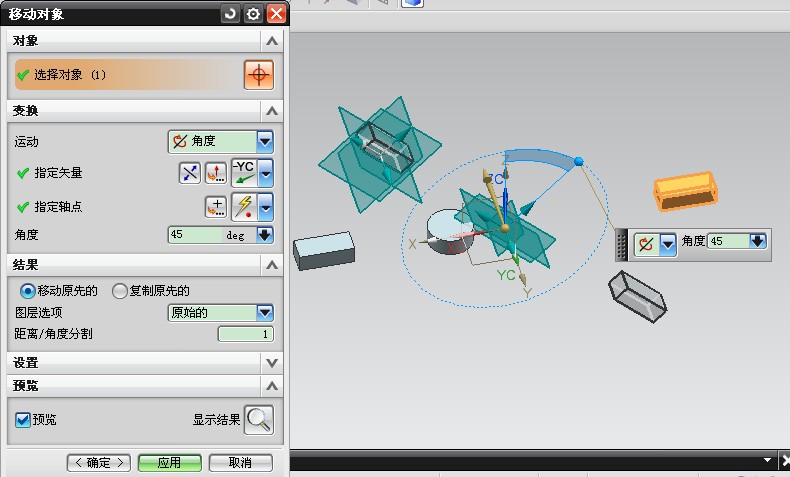Click the 取消 button

click(240, 462)
